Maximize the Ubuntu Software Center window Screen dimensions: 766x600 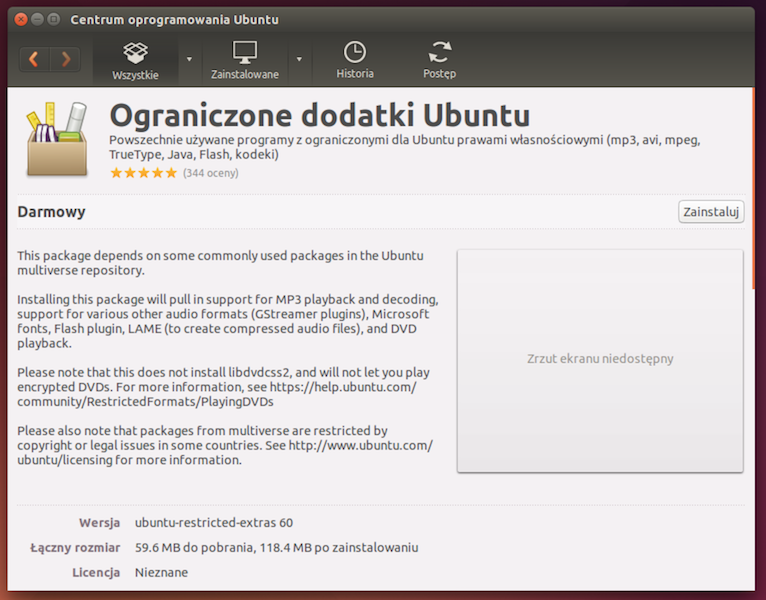(54, 20)
